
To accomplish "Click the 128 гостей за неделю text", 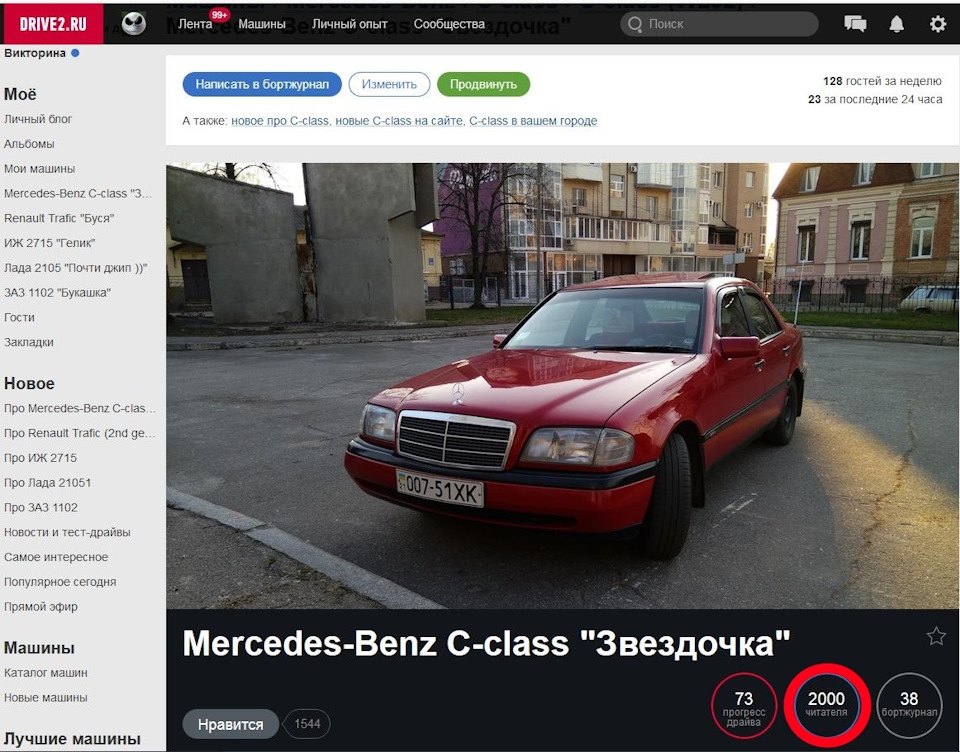I will [882, 81].
